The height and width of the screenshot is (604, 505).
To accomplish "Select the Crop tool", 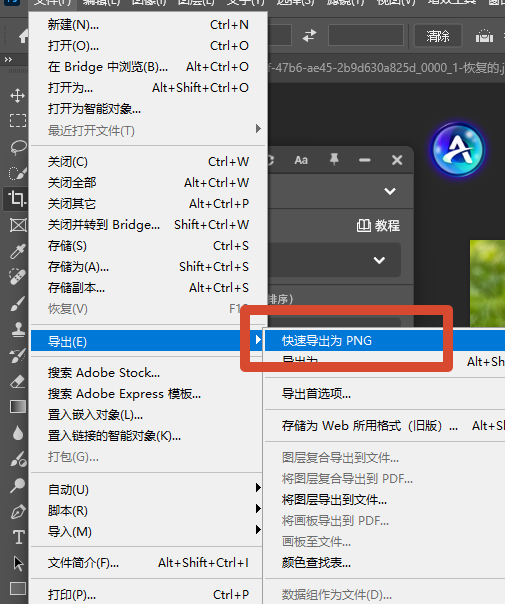I will pyautogui.click(x=17, y=199).
